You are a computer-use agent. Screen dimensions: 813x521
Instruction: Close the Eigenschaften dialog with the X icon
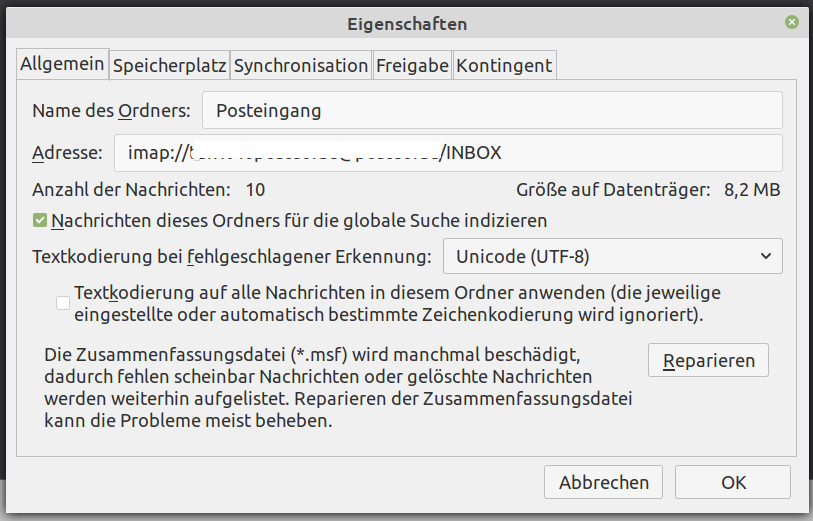coord(792,22)
